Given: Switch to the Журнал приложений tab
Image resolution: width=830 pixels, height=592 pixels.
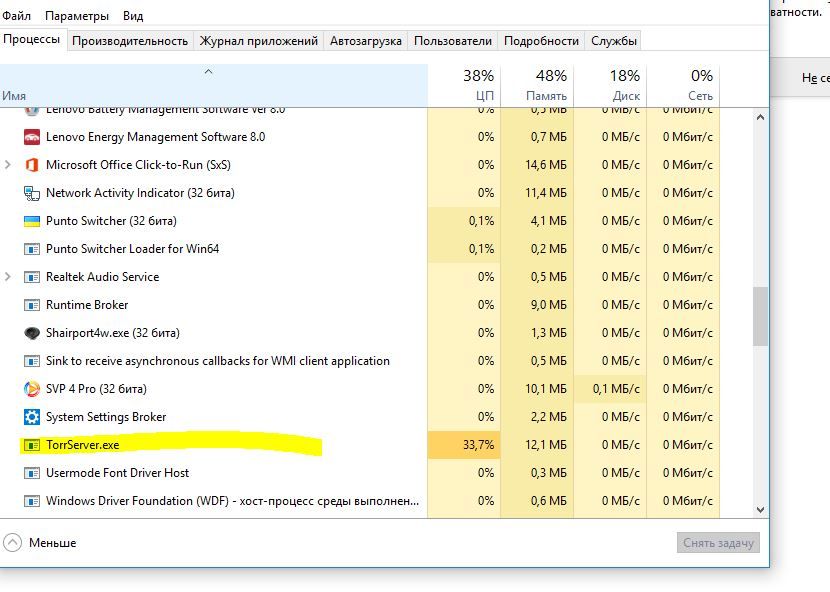Looking at the screenshot, I should 258,41.
